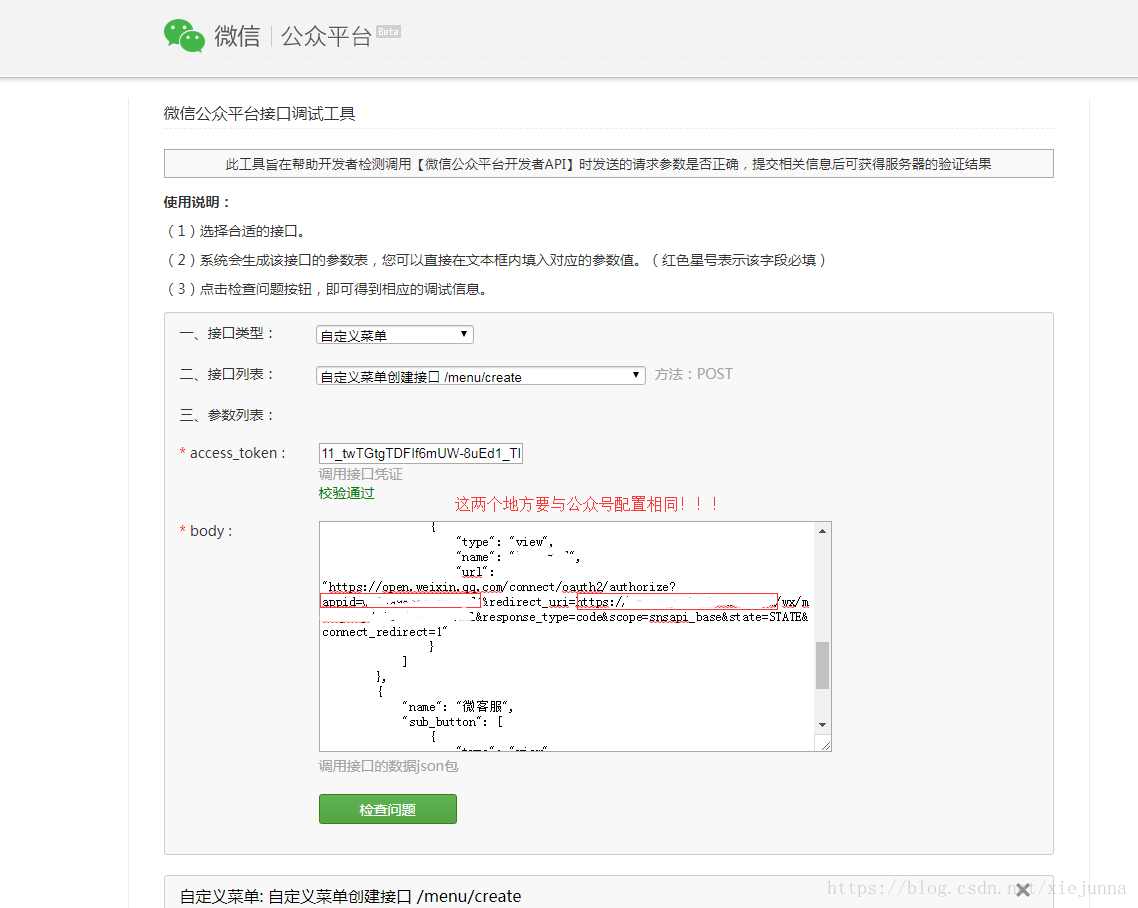Click the 微信公众平台接口调试工具 heading
Screen dimensions: 1138x908
tap(259, 113)
